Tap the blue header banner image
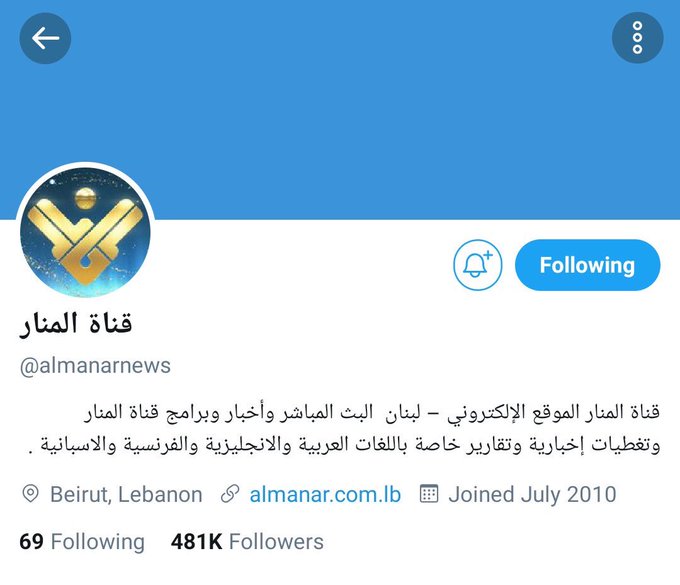 tap(340, 108)
